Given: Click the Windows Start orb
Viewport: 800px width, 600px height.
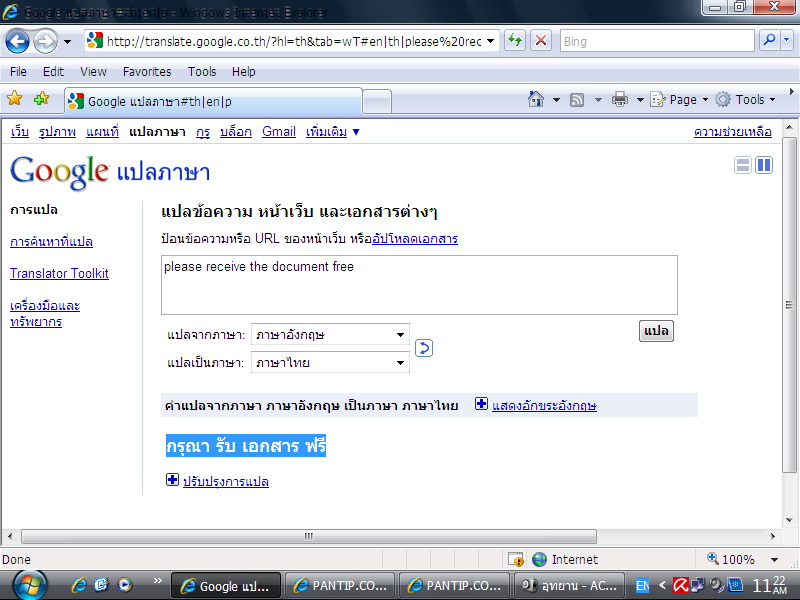Looking at the screenshot, I should coord(30,585).
